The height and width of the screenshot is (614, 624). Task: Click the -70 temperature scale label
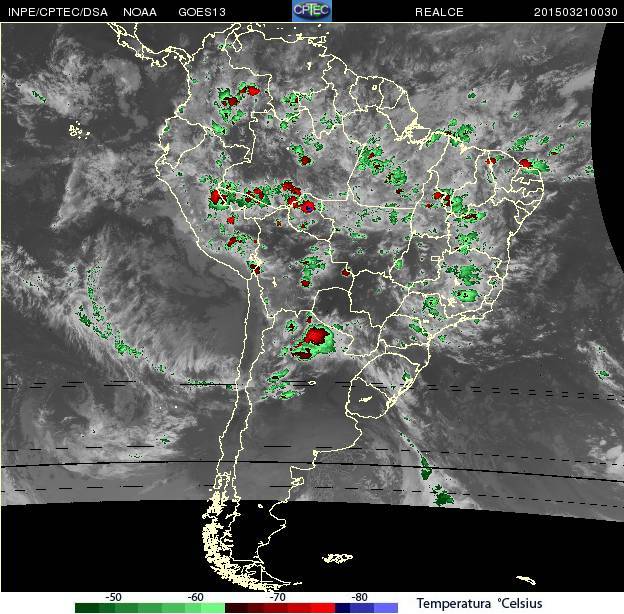277,597
